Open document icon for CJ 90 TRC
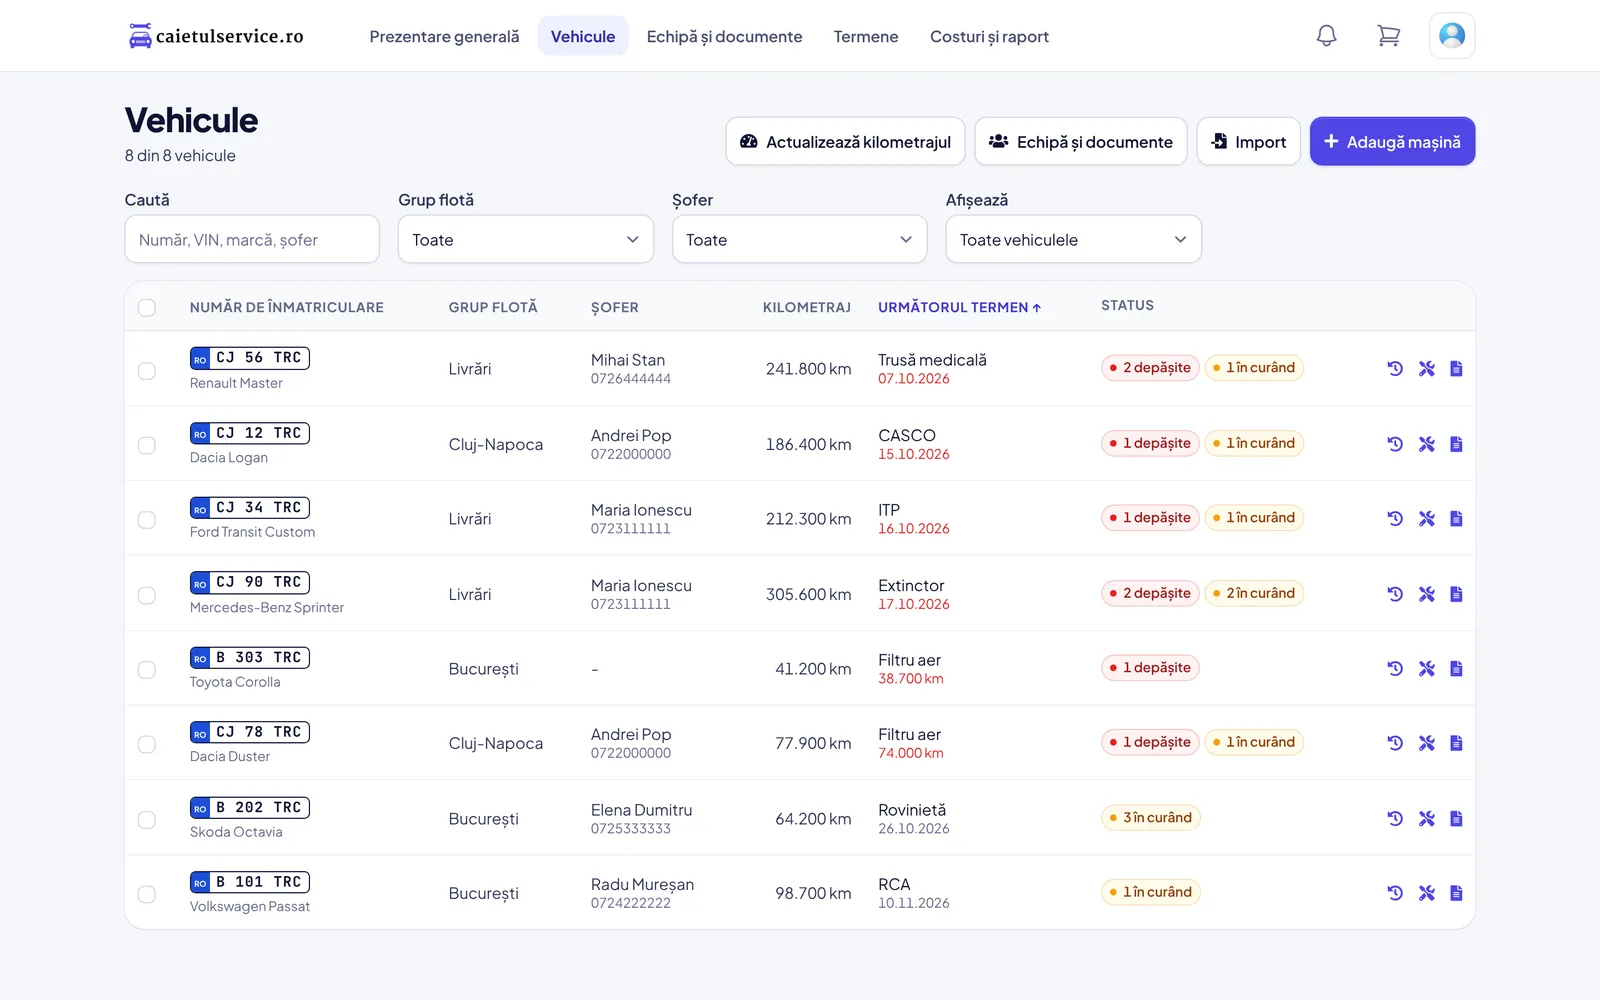Viewport: 1600px width, 1000px height. click(x=1456, y=594)
